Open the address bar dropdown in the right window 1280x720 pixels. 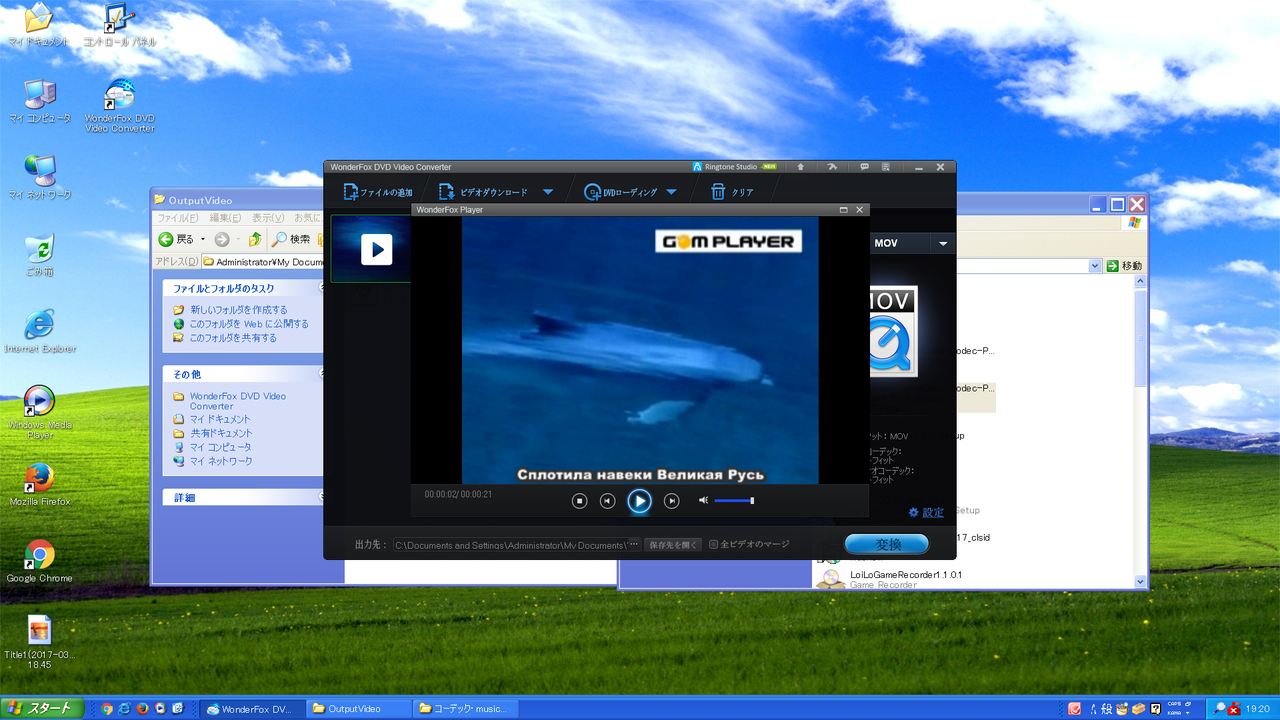tap(1094, 266)
